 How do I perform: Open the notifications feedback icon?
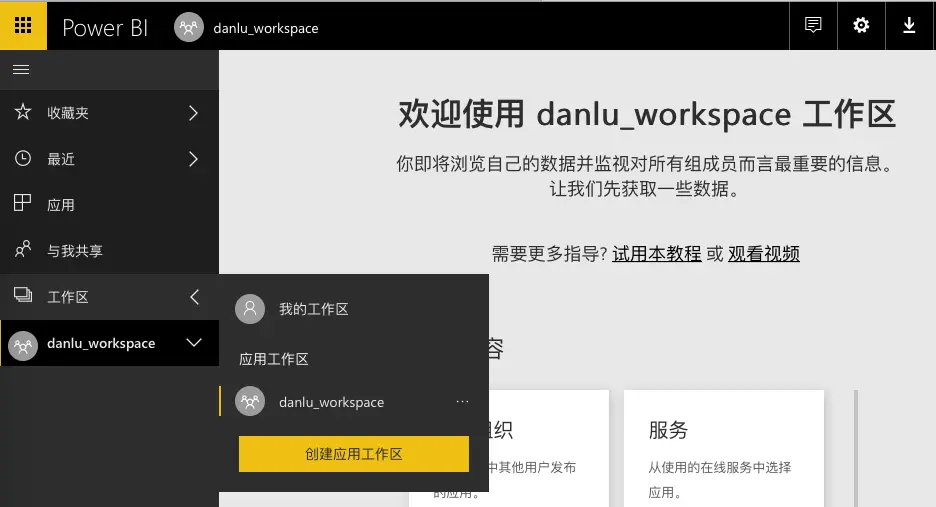click(x=813, y=26)
